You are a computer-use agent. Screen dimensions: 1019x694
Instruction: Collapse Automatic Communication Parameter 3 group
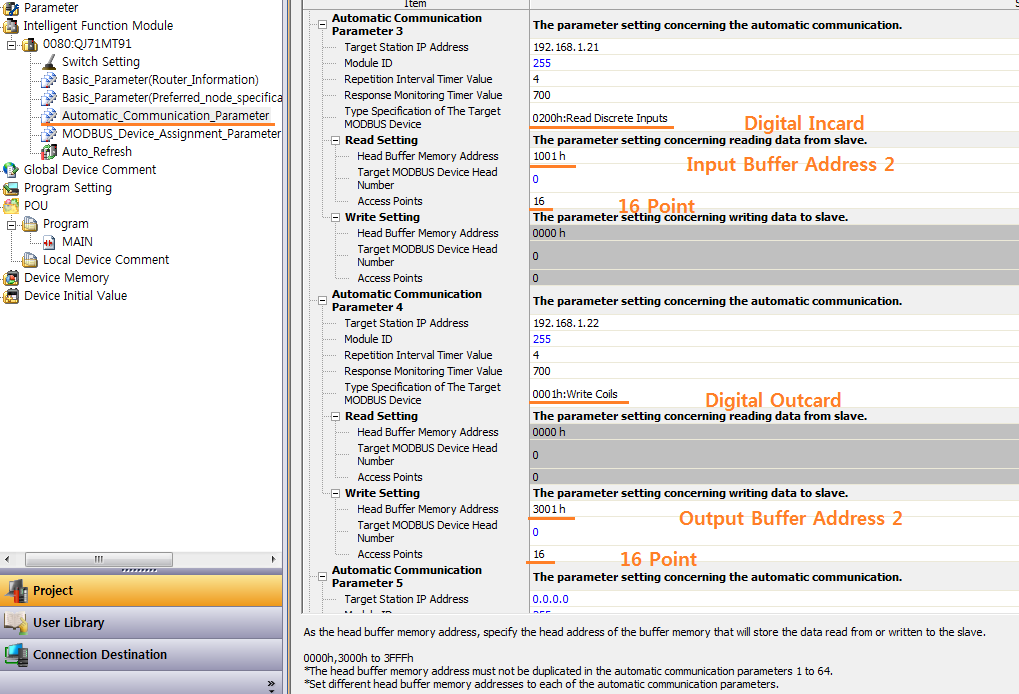[x=320, y=24]
